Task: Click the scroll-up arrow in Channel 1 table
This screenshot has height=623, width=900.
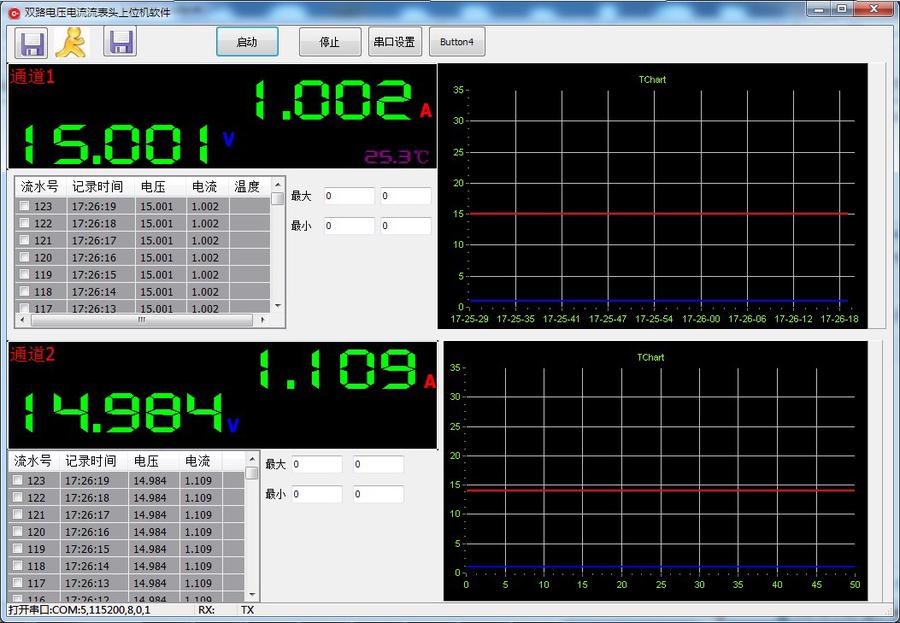Action: click(277, 185)
